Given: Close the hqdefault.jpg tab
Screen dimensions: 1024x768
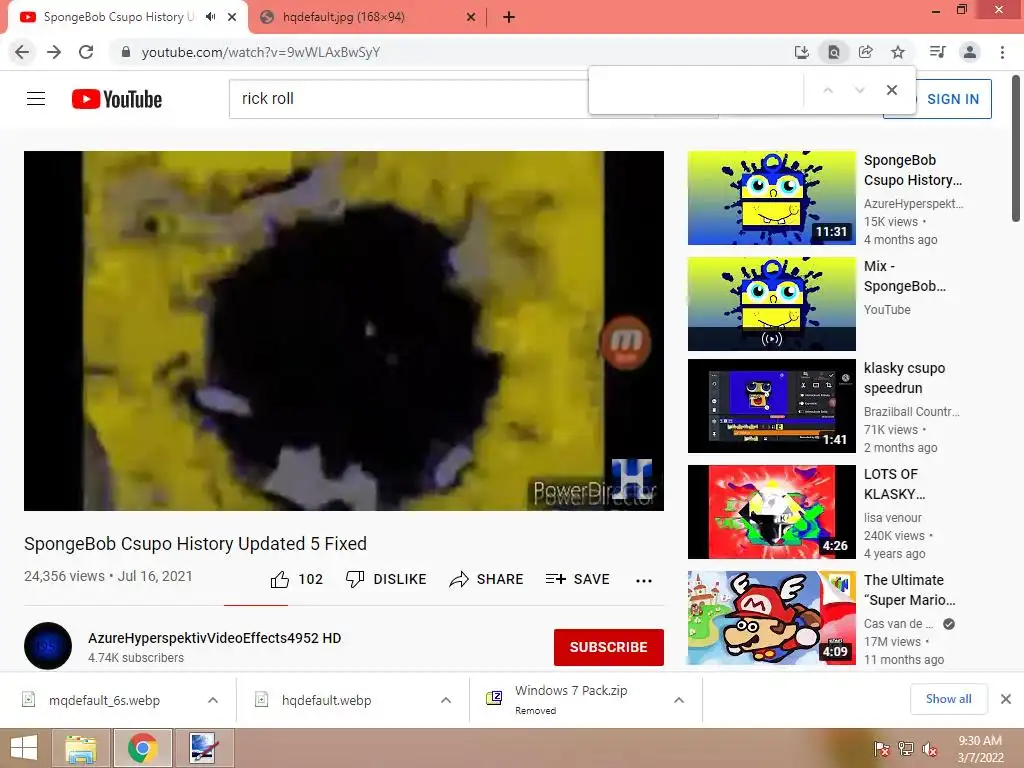Looking at the screenshot, I should point(471,17).
